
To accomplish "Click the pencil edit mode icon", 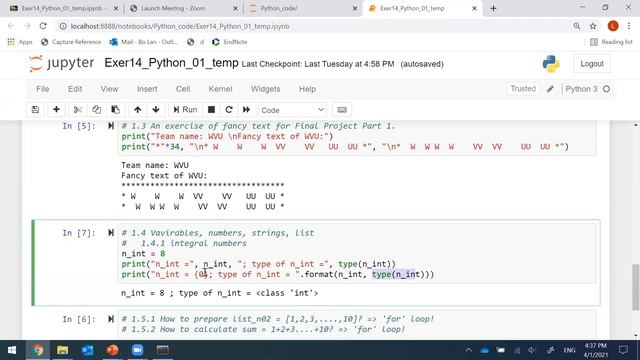I will tap(550, 89).
